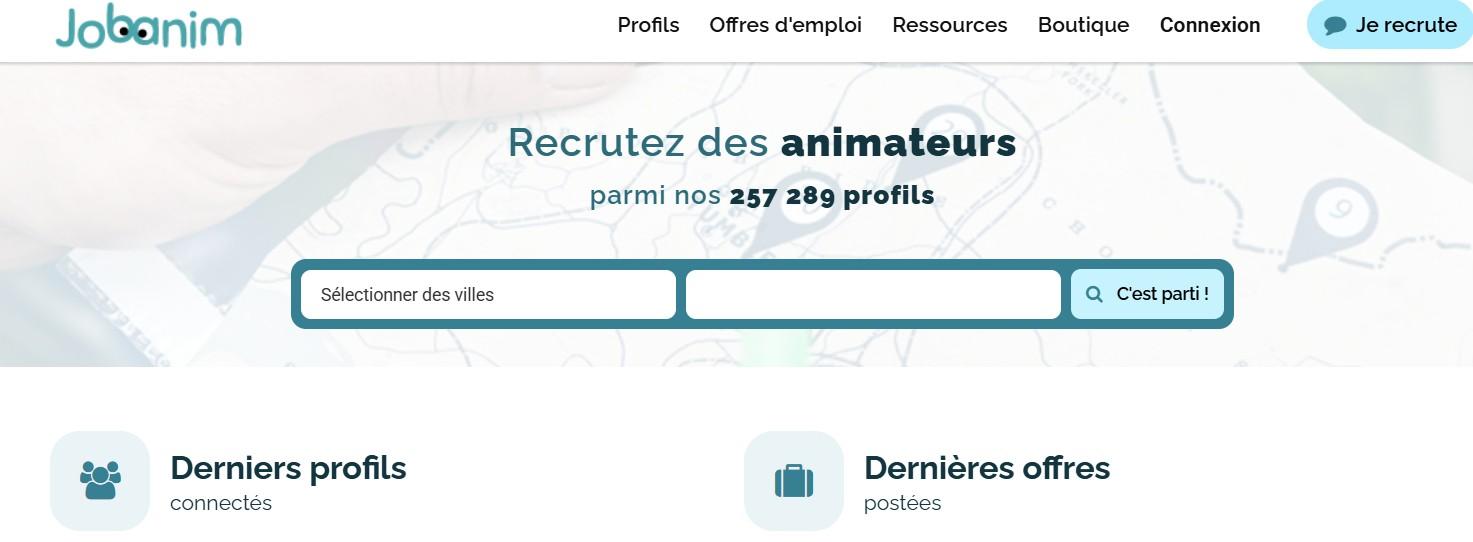Click the briefcase icon
The image size is (1473, 542).
pyautogui.click(x=794, y=480)
